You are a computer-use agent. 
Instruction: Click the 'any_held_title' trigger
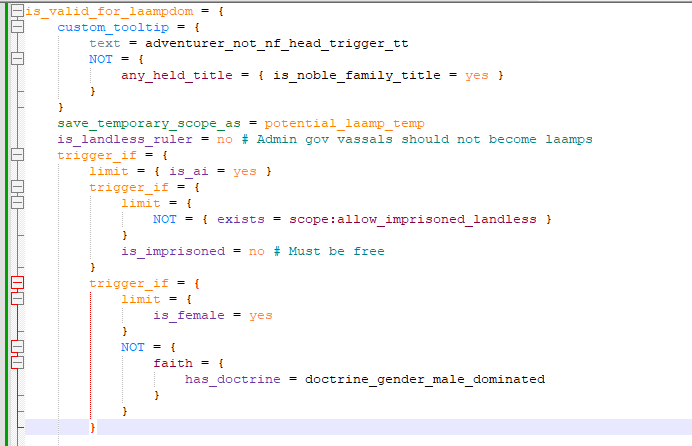coord(177,75)
